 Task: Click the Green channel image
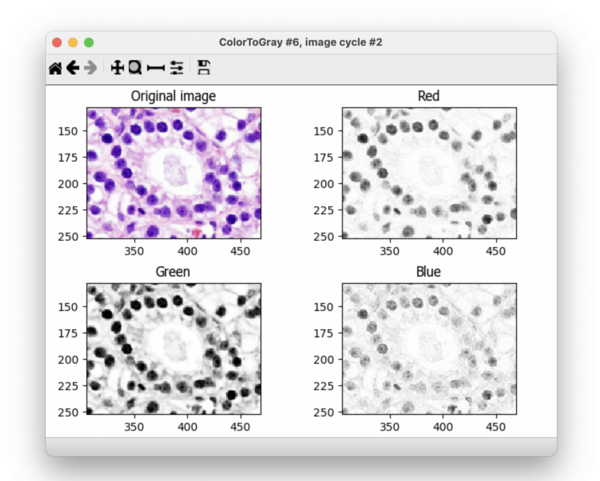[174, 348]
